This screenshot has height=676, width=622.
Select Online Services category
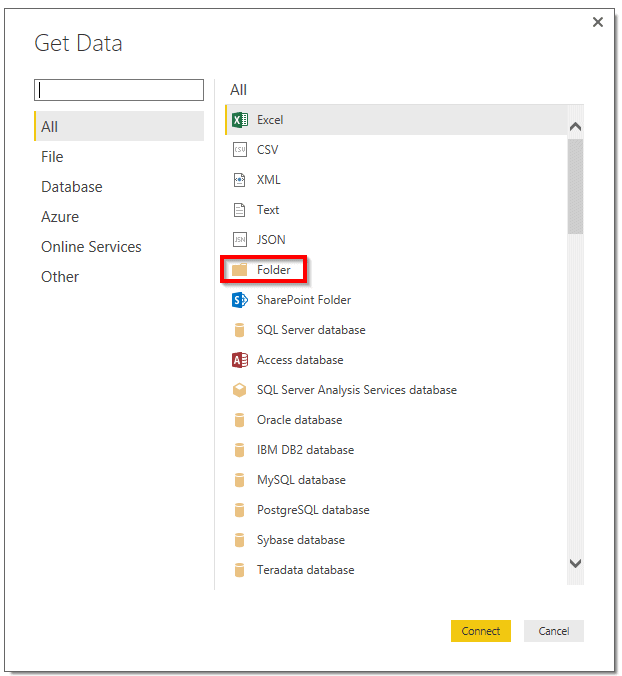click(x=91, y=247)
